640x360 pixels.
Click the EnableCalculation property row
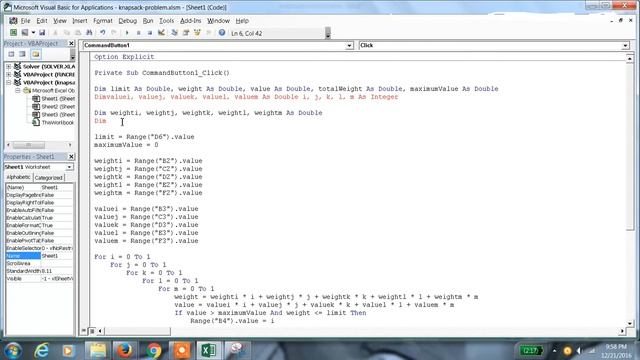pyautogui.click(x=39, y=218)
